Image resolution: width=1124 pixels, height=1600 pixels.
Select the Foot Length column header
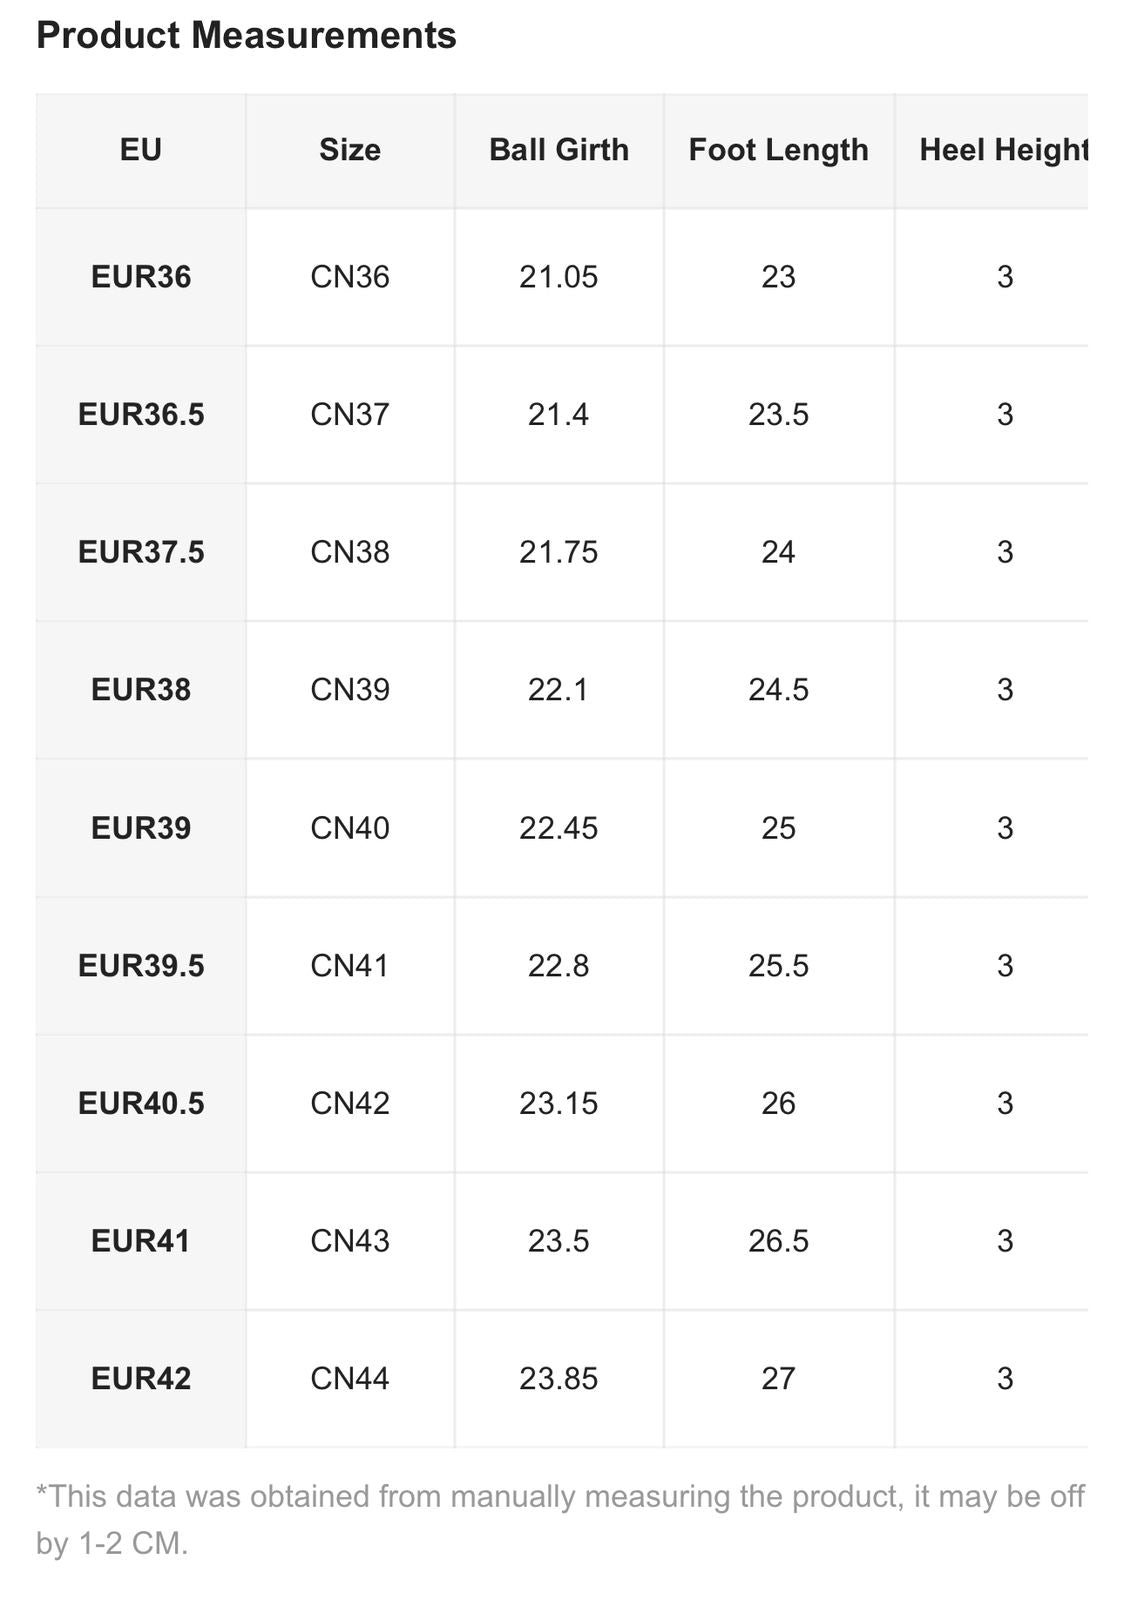[778, 150]
